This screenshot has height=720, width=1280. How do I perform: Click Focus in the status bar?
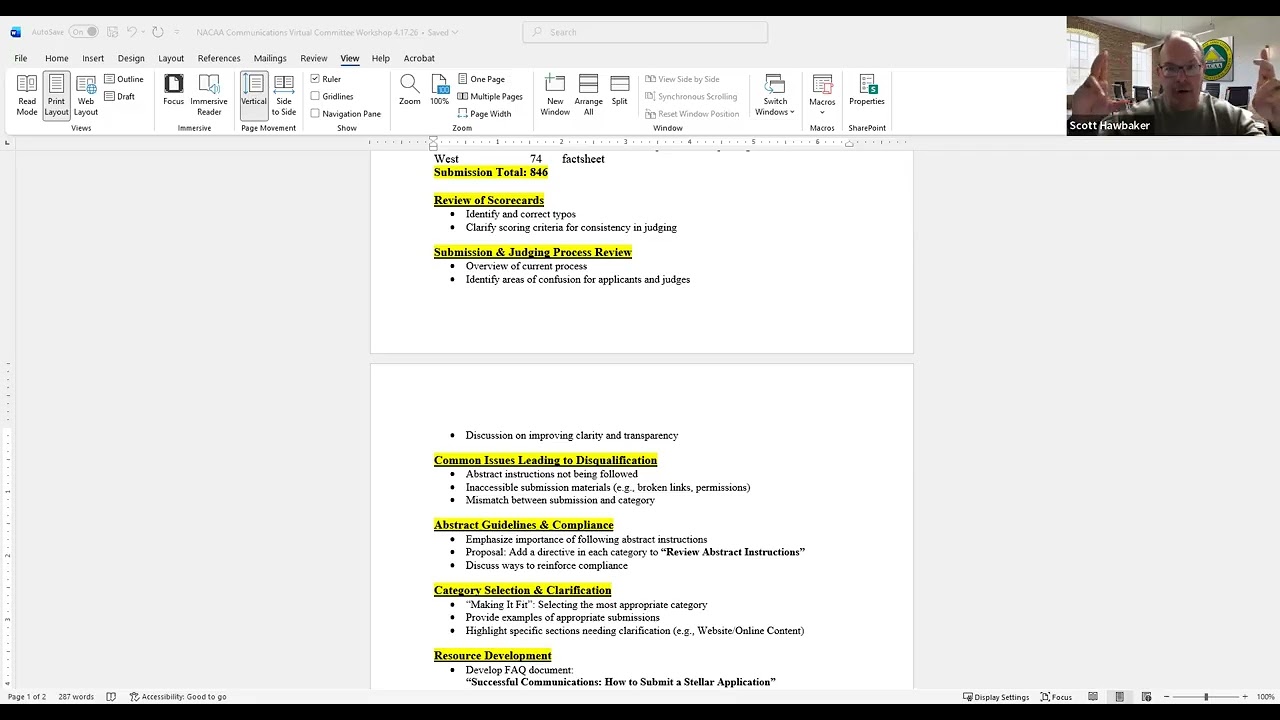point(1056,697)
